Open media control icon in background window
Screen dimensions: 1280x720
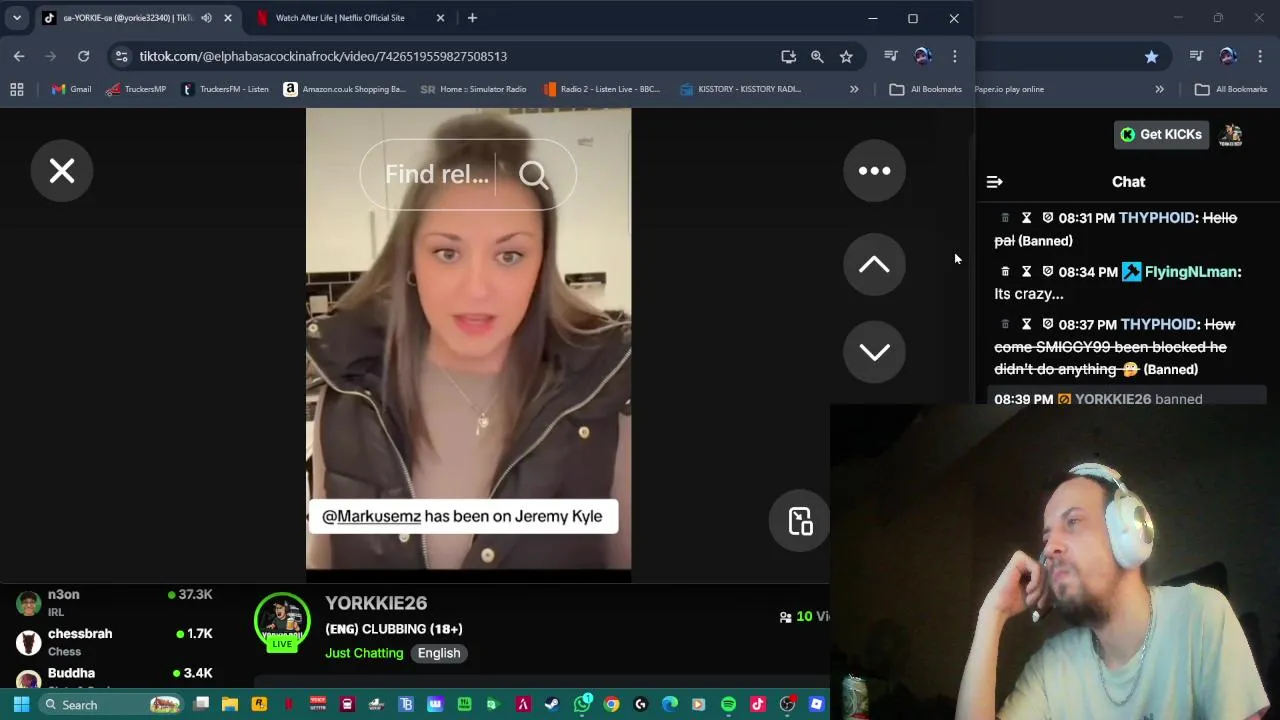pyautogui.click(x=1196, y=56)
